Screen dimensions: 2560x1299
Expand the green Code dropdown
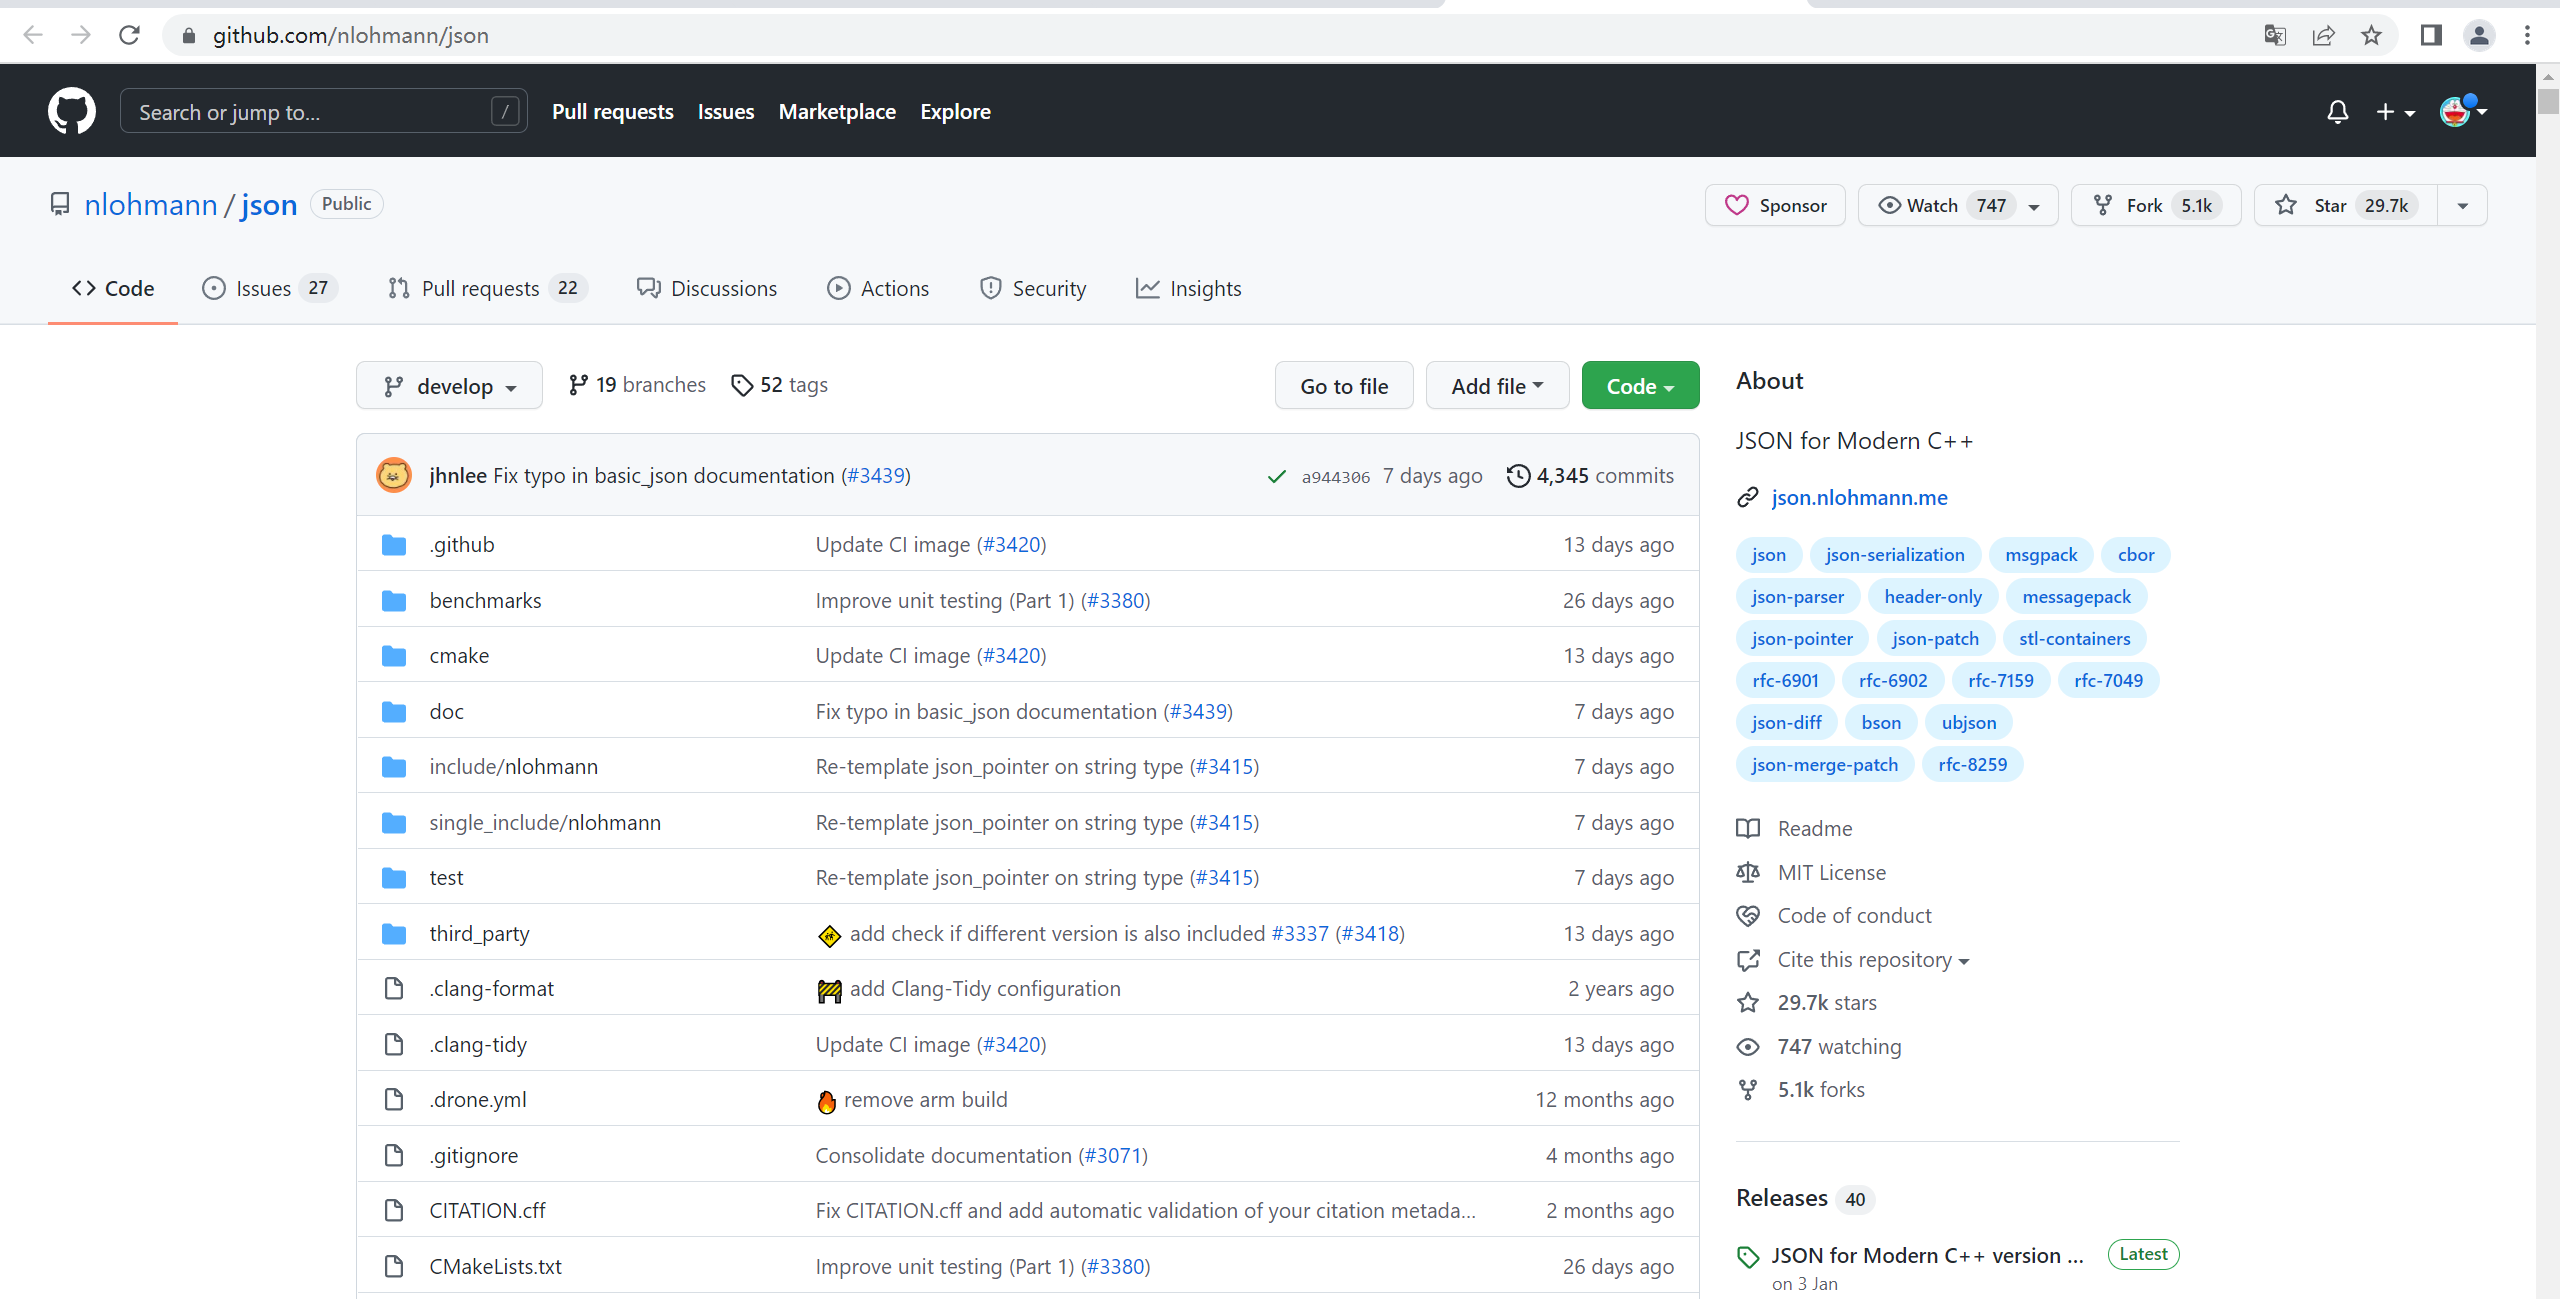(x=1640, y=386)
